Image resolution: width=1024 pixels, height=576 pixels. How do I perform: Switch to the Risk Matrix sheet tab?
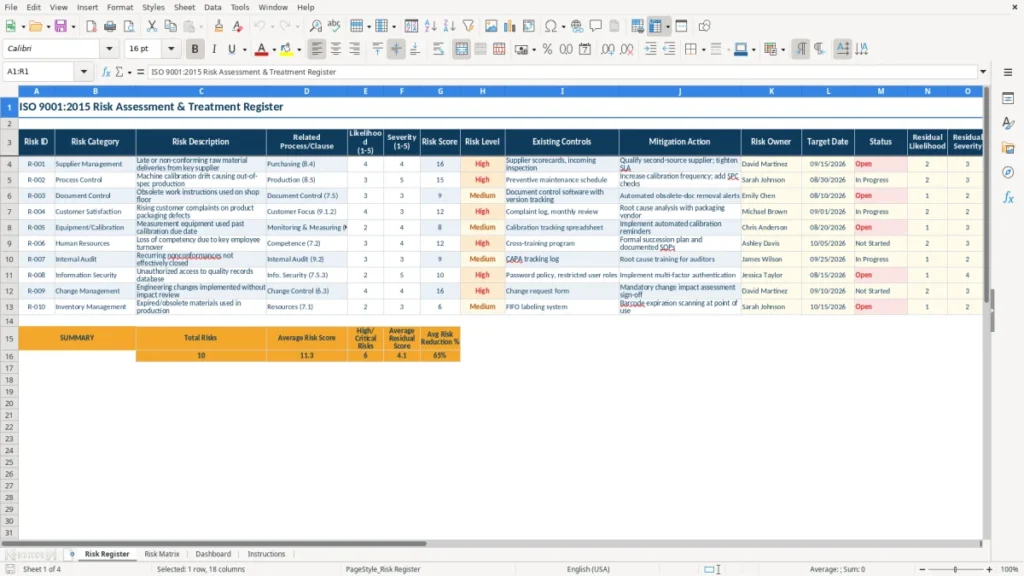tap(161, 554)
